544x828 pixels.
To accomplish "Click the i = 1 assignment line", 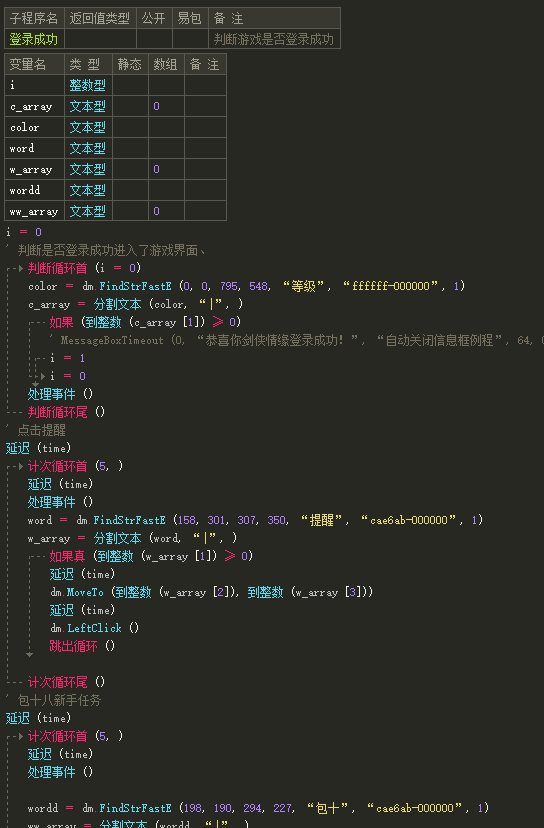I will point(67,358).
